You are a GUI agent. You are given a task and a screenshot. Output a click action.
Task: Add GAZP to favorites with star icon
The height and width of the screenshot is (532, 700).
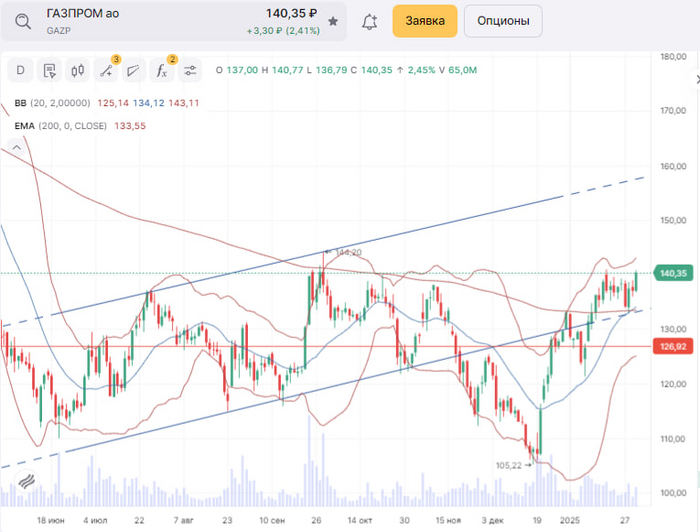pyautogui.click(x=333, y=21)
